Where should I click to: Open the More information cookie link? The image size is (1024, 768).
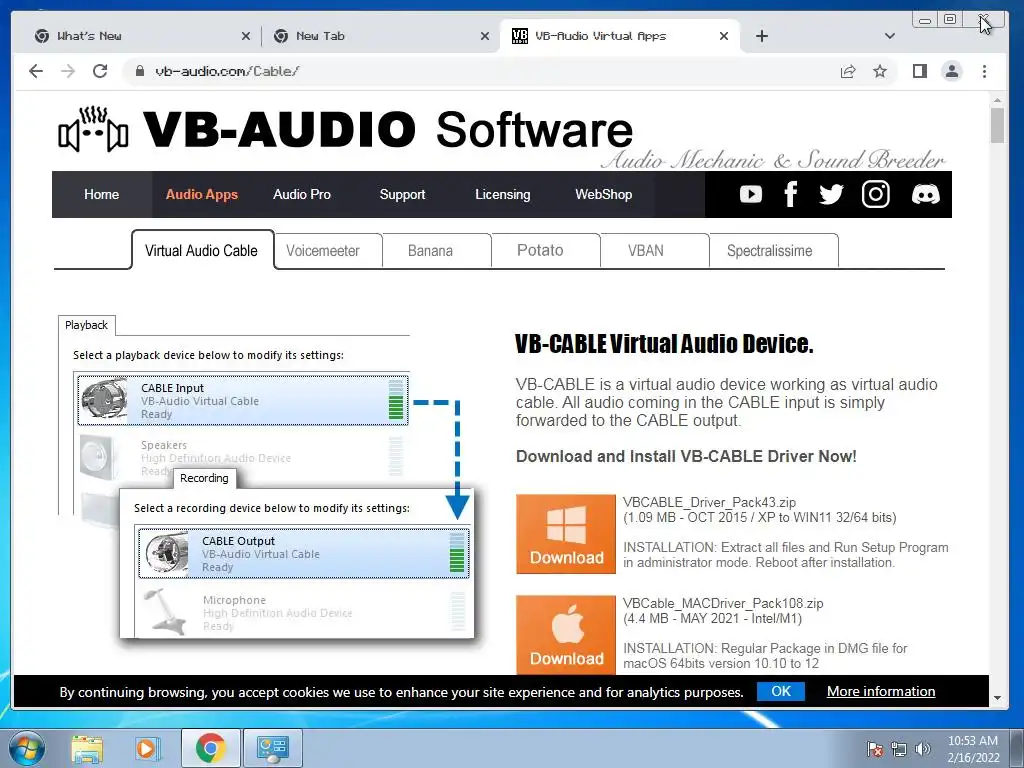[880, 692]
